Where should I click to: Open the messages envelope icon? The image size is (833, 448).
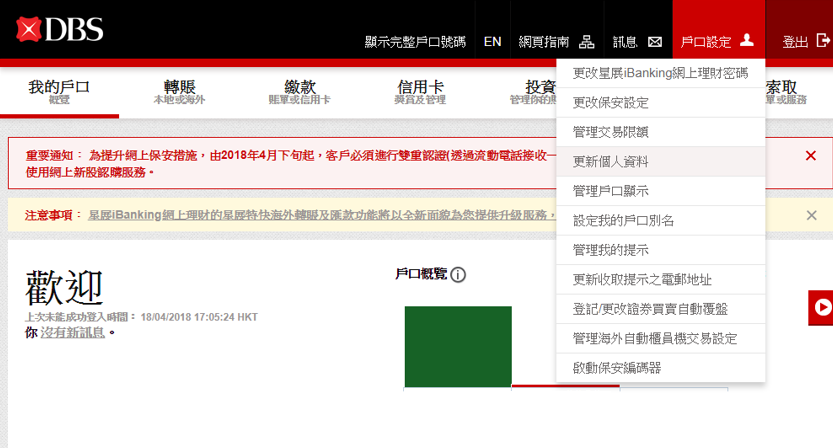tap(655, 42)
